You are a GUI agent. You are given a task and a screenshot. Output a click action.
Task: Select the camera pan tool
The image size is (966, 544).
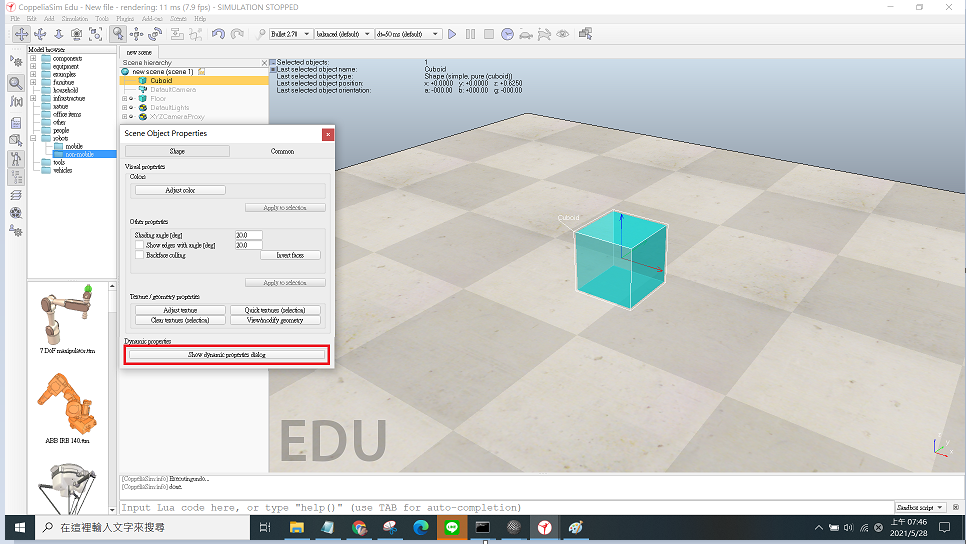pos(20,34)
